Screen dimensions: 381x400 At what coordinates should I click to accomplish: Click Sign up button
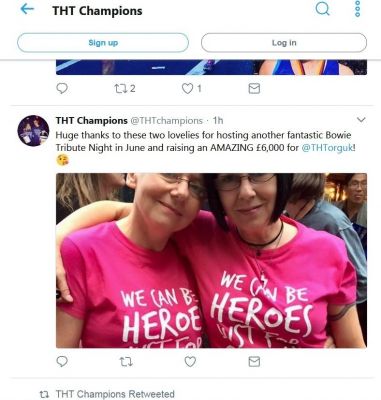coord(103,43)
